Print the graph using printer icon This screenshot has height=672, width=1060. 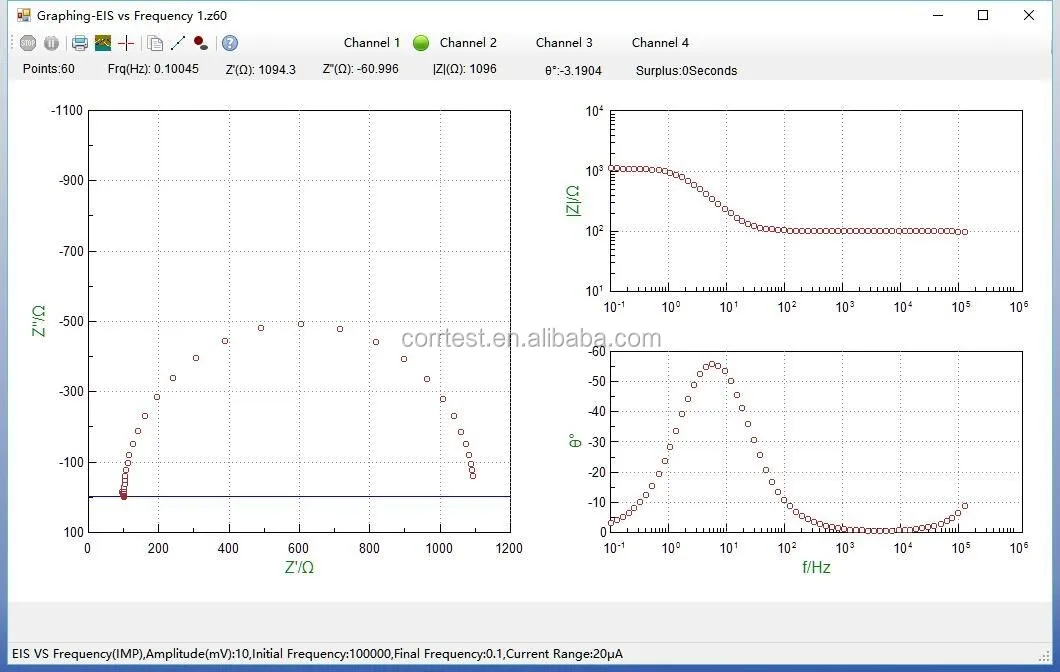pyautogui.click(x=80, y=43)
